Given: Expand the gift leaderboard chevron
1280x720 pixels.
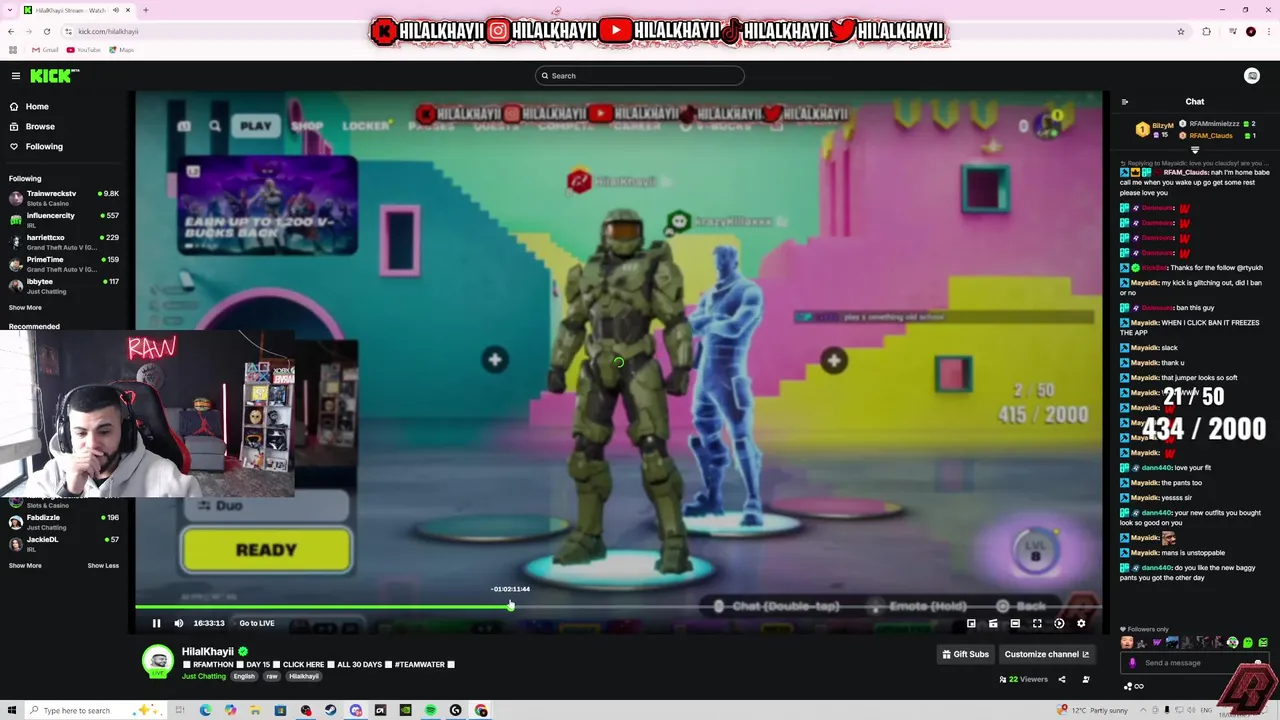Looking at the screenshot, I should pos(1194,150).
